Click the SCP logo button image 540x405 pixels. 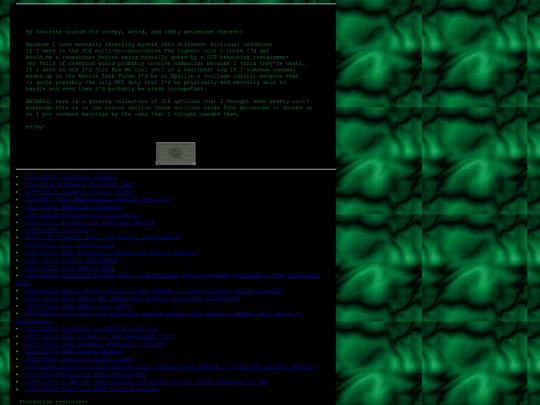[176, 153]
